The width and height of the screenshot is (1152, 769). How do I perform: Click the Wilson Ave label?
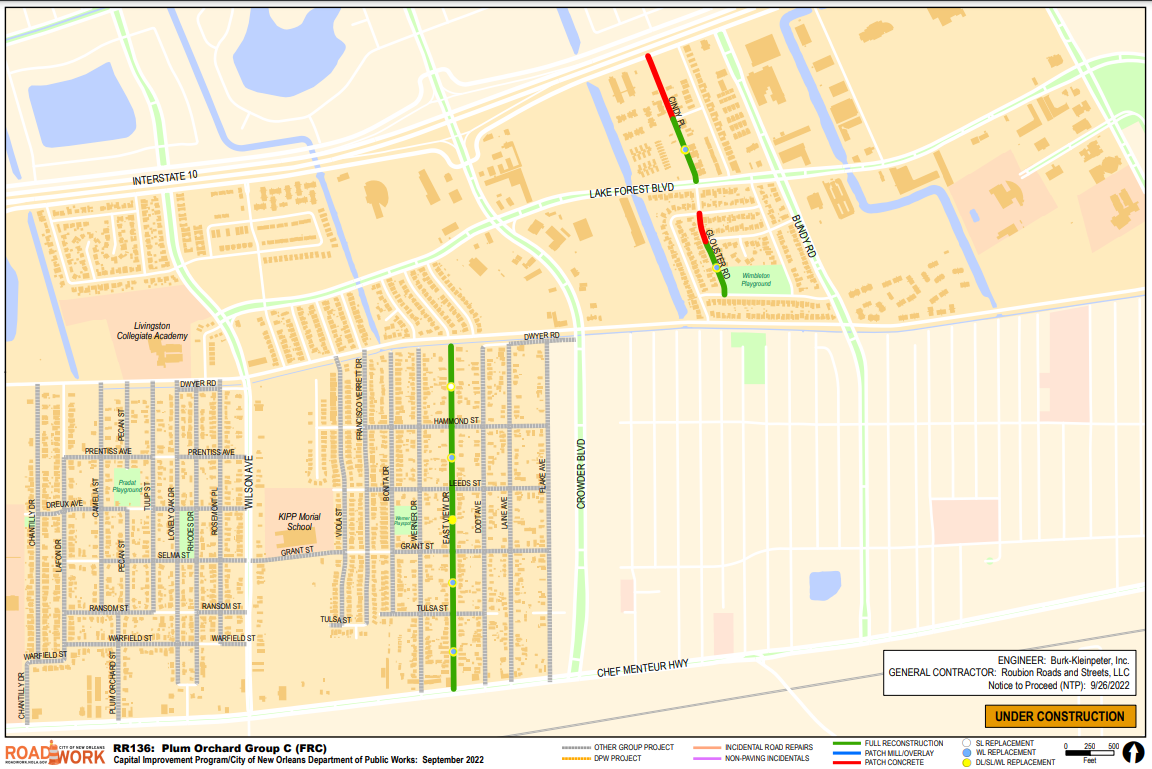coord(248,482)
